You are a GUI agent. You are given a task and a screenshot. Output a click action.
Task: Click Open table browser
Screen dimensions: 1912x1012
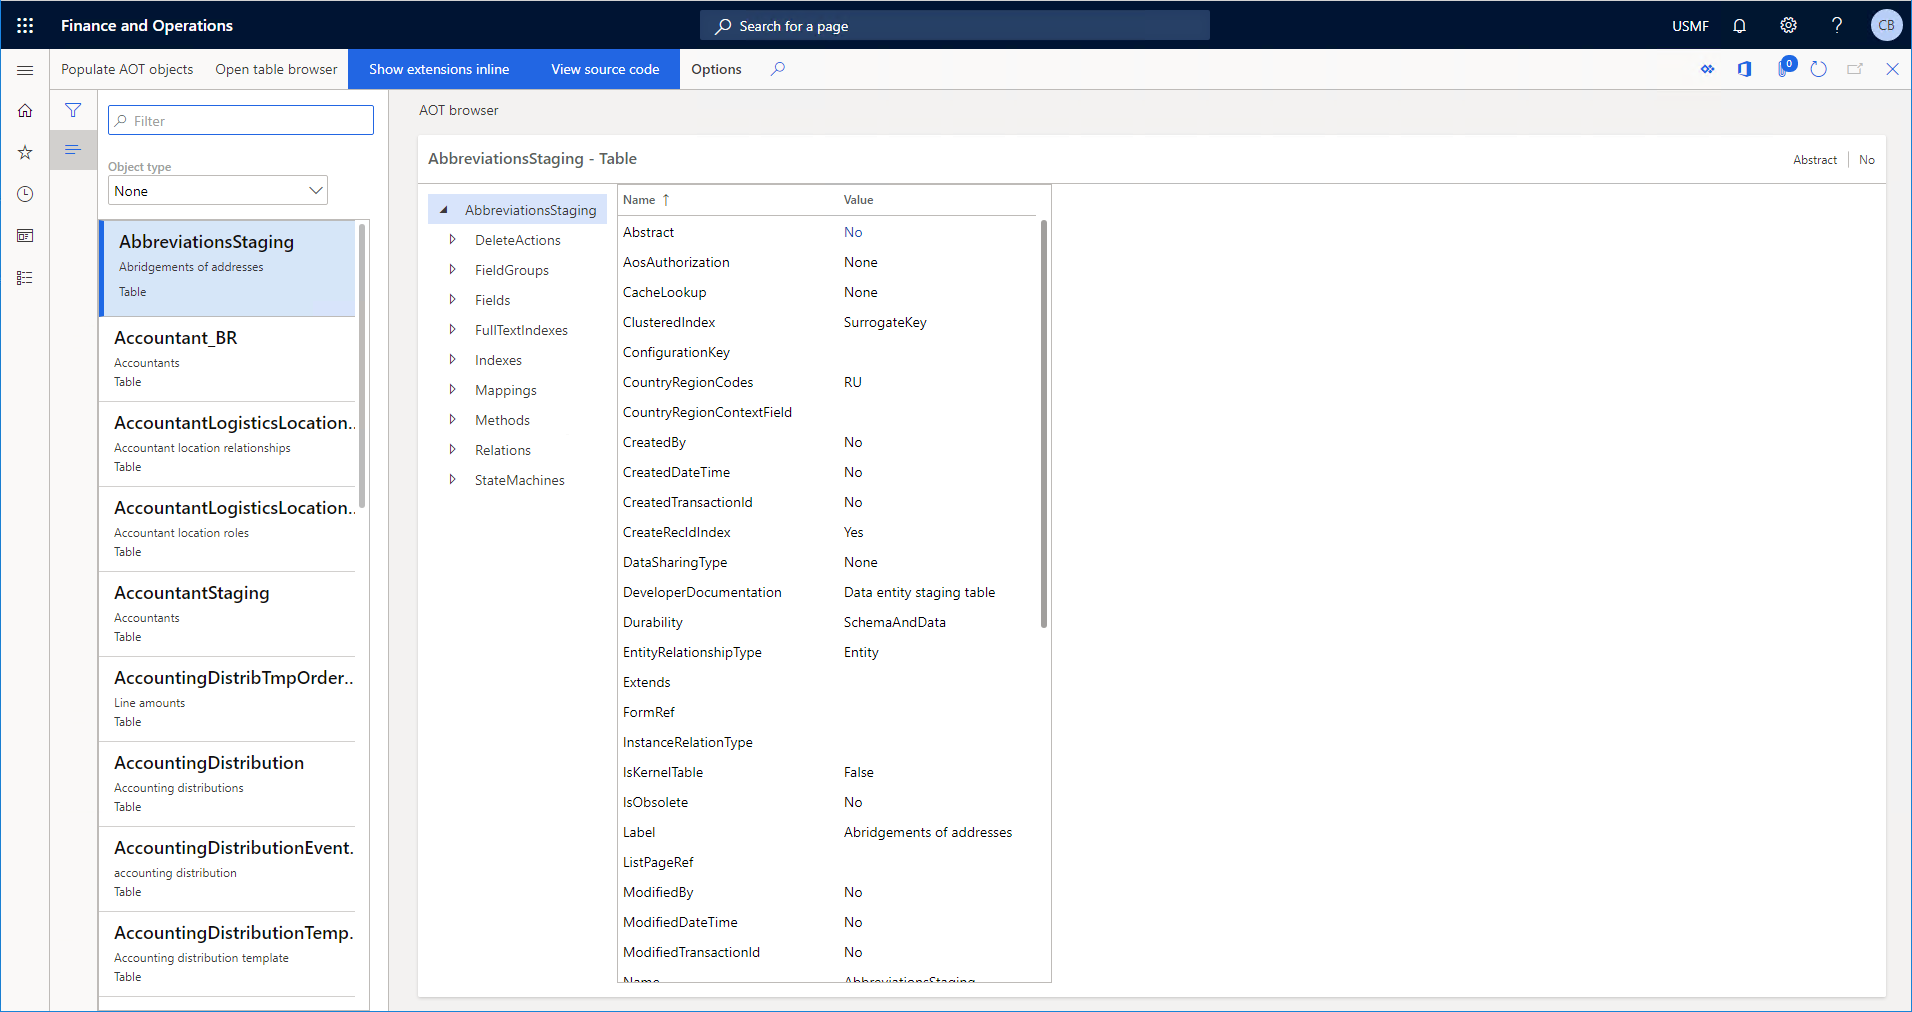(276, 69)
